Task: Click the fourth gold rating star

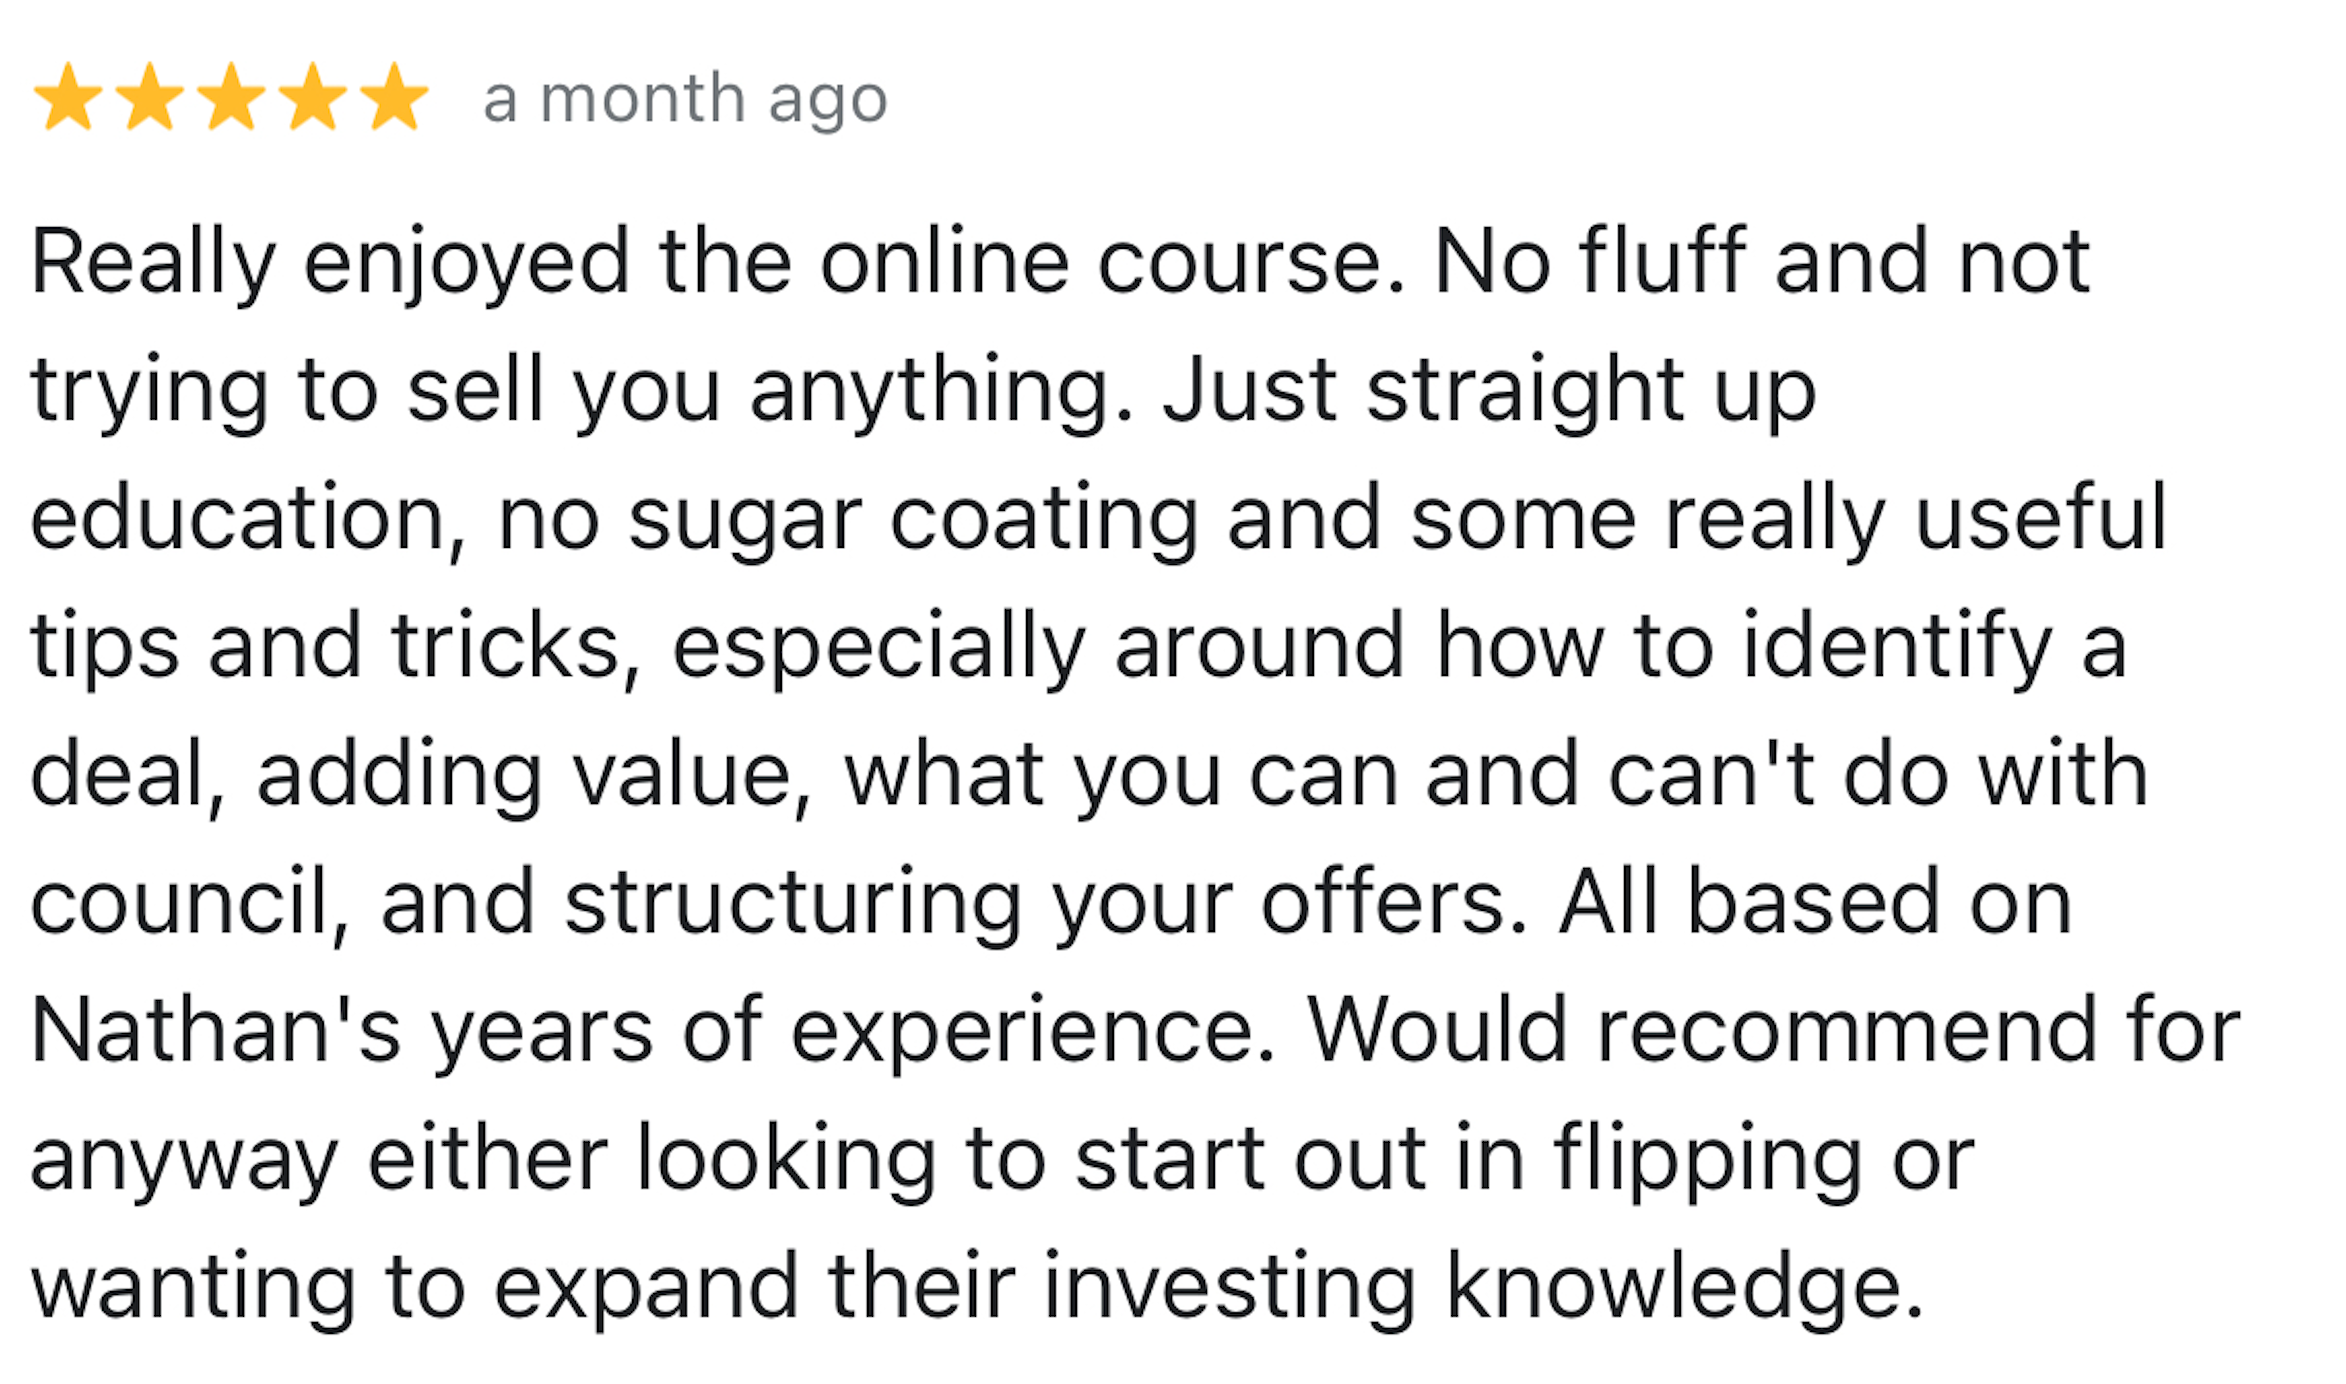Action: click(313, 97)
